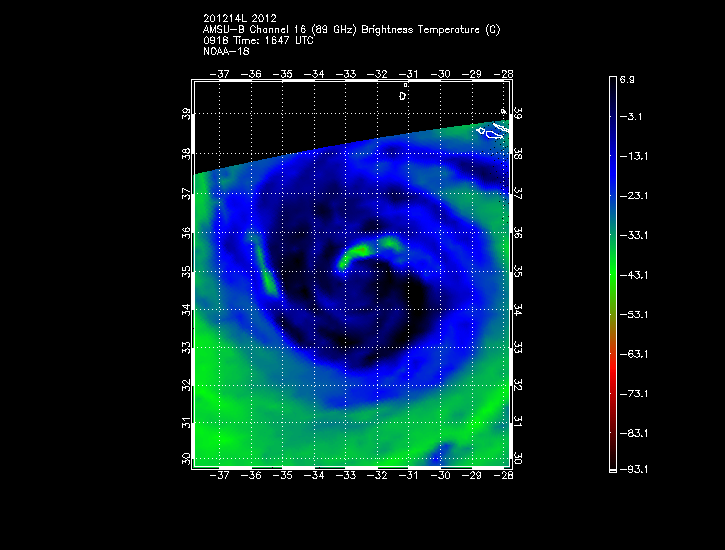Click the -23.1 color scale label
The image size is (725, 550).
click(633, 196)
